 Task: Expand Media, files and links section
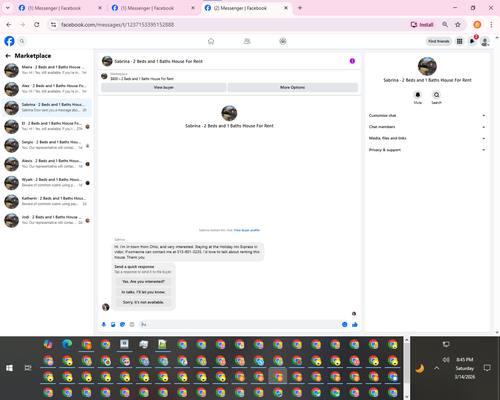pyautogui.click(x=427, y=138)
